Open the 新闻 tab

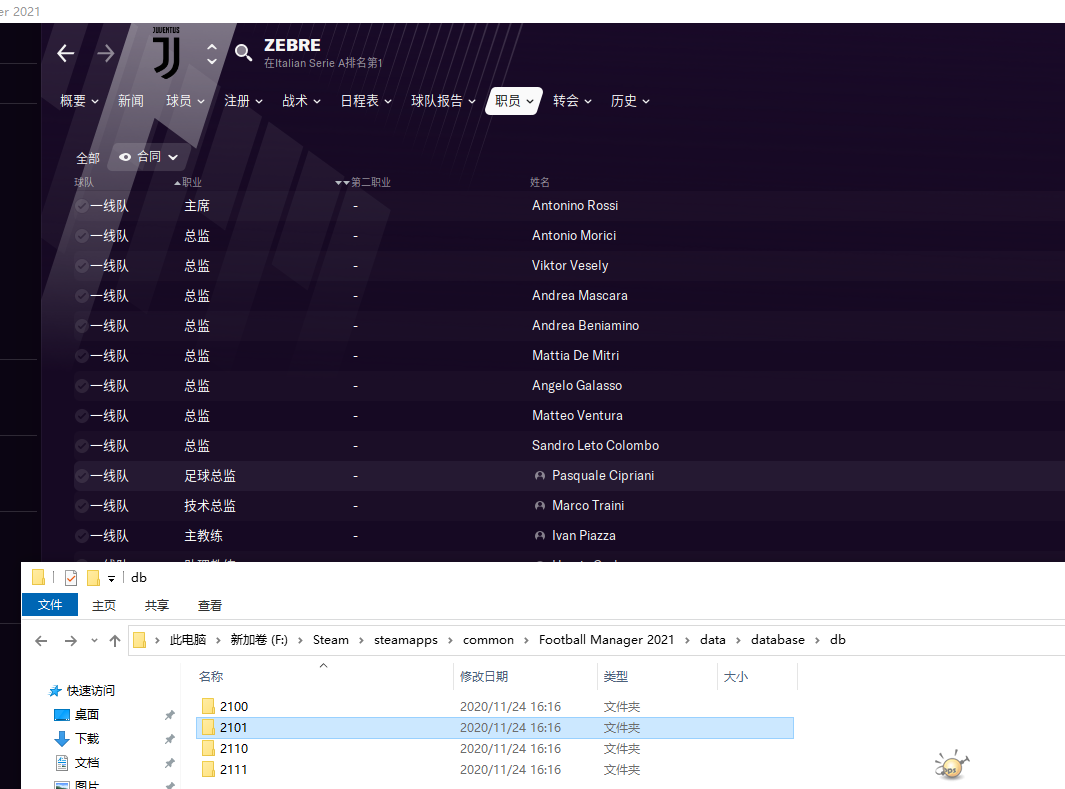coord(130,101)
